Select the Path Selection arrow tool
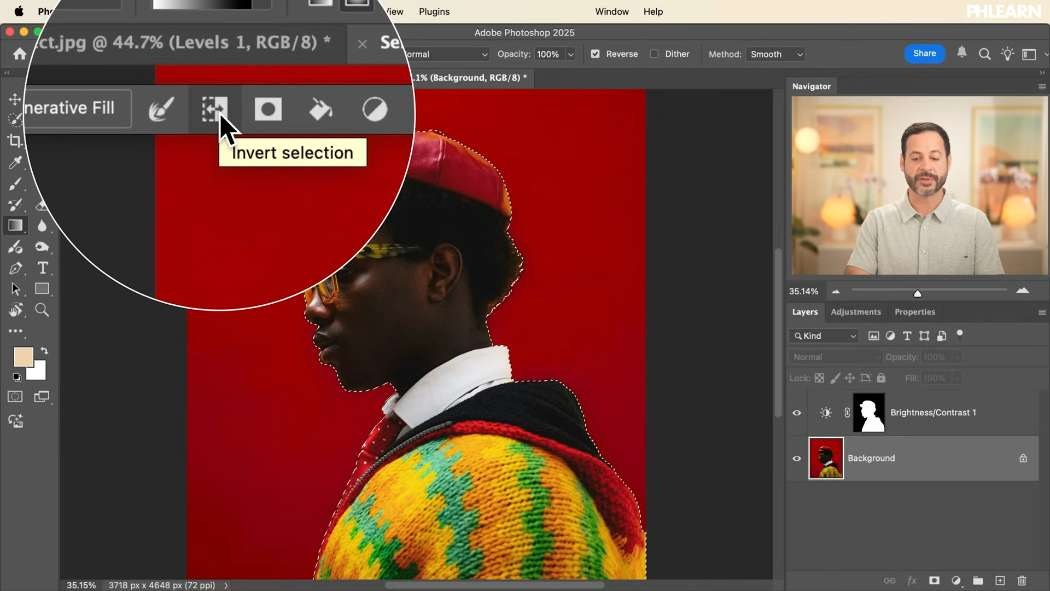This screenshot has width=1050, height=591. click(x=15, y=289)
